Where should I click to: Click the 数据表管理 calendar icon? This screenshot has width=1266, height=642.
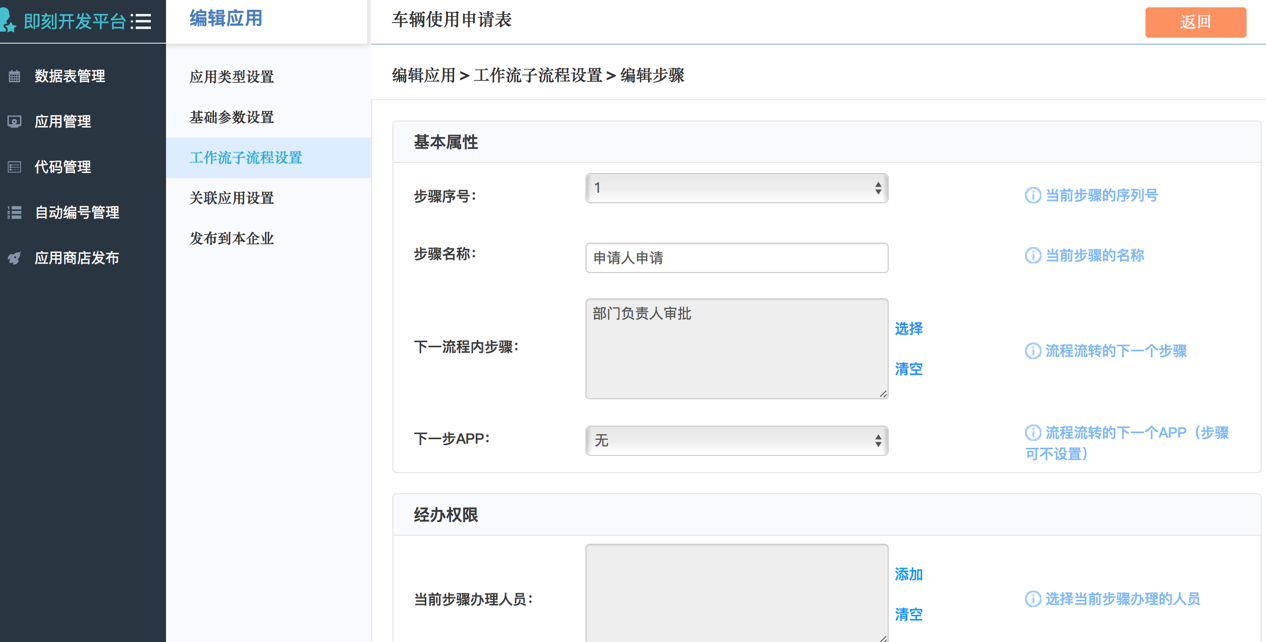(15, 76)
